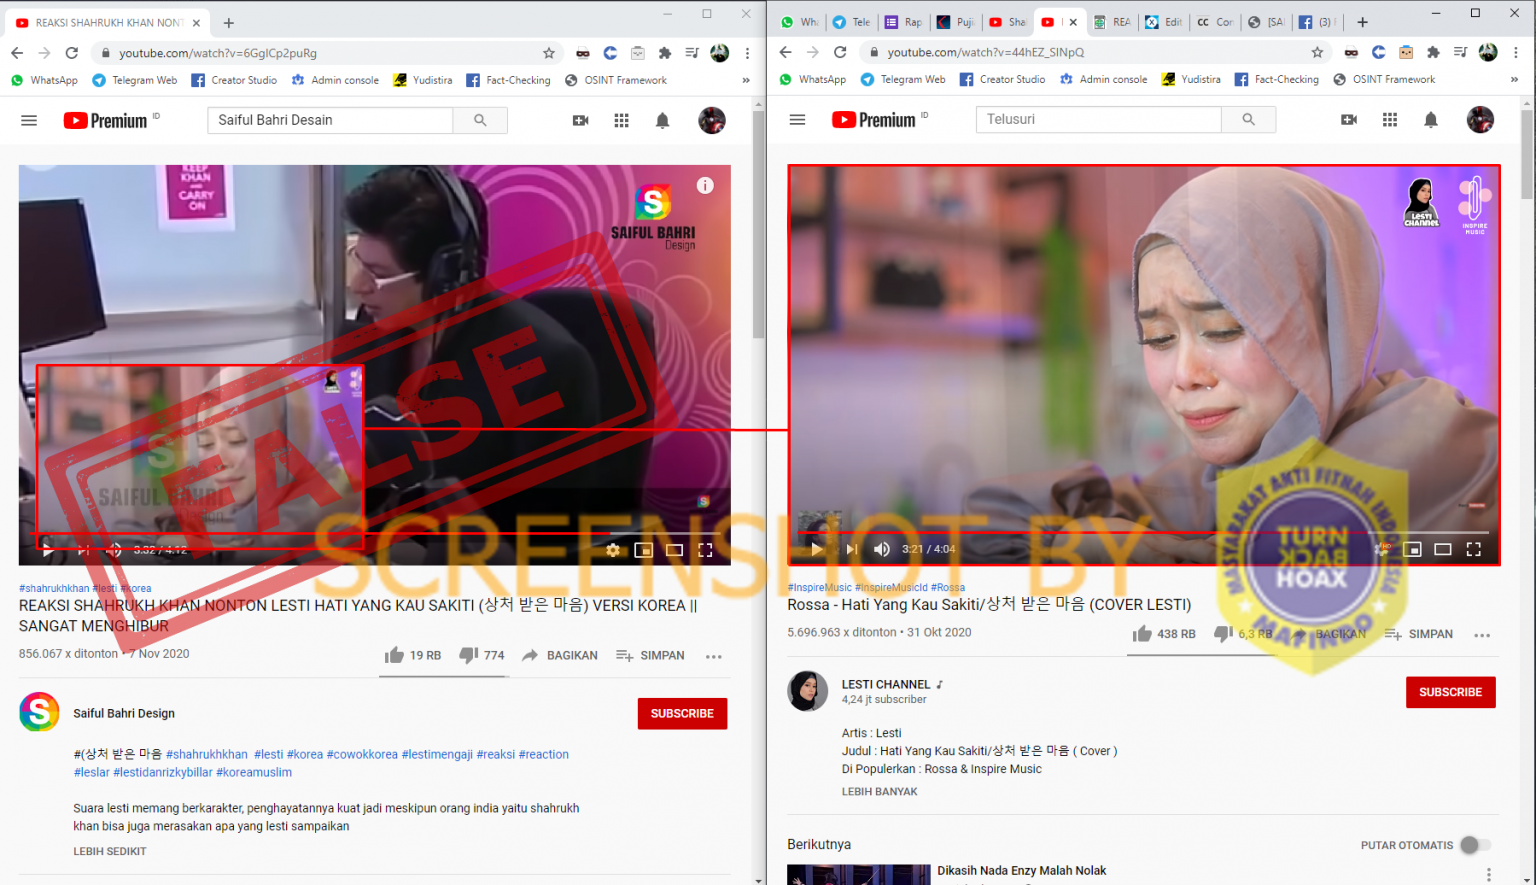Screen dimensions: 1536x885
Task: Open YouTube guide menu in right window
Action: click(797, 119)
